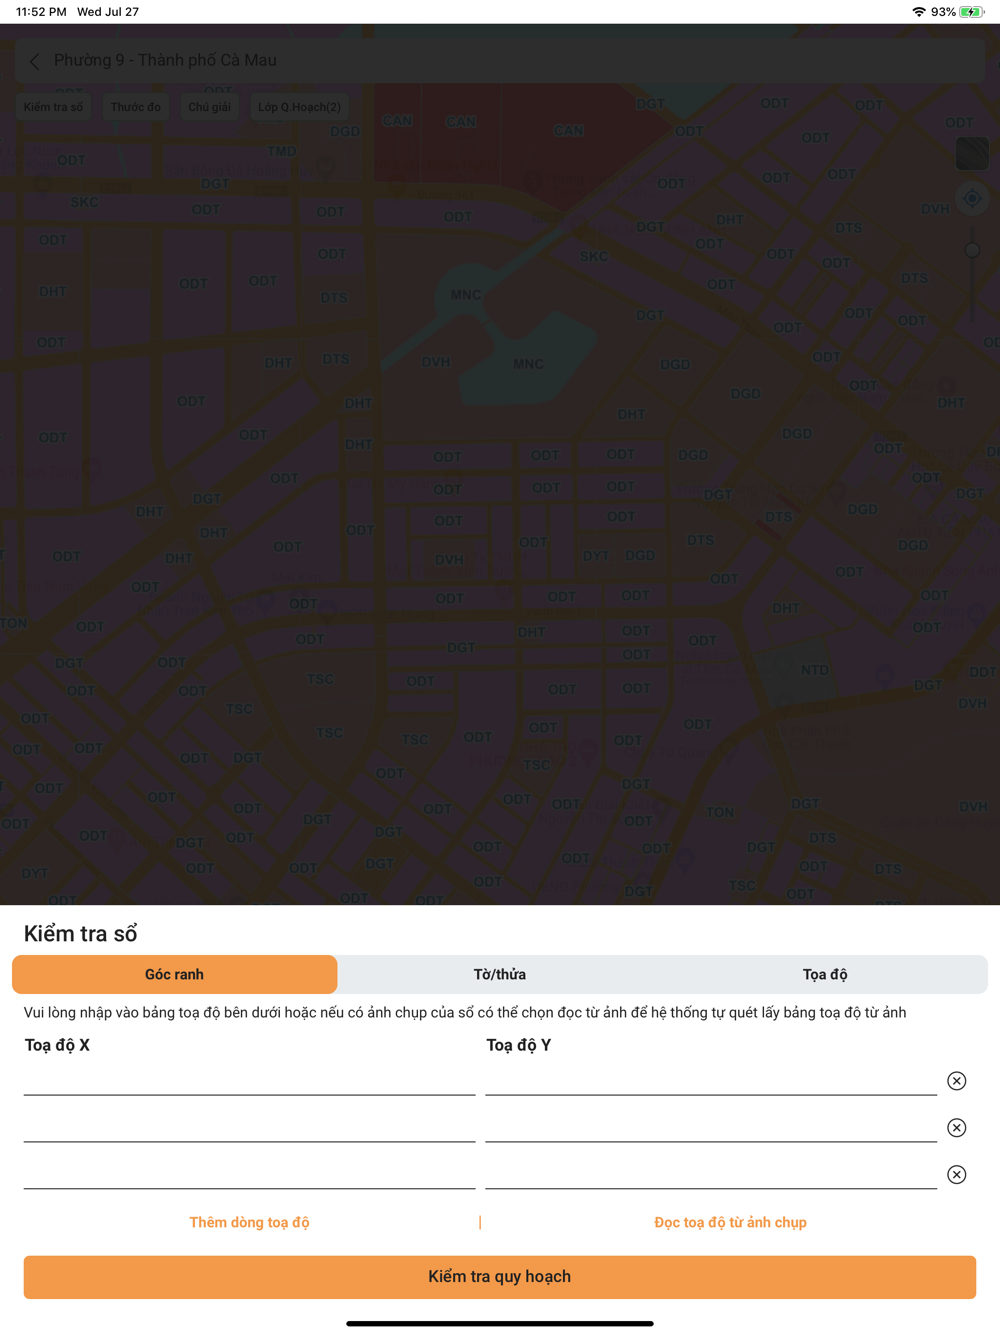The image size is (1000, 1334).
Task: Open the Thước đo measuring tool
Action: [135, 107]
